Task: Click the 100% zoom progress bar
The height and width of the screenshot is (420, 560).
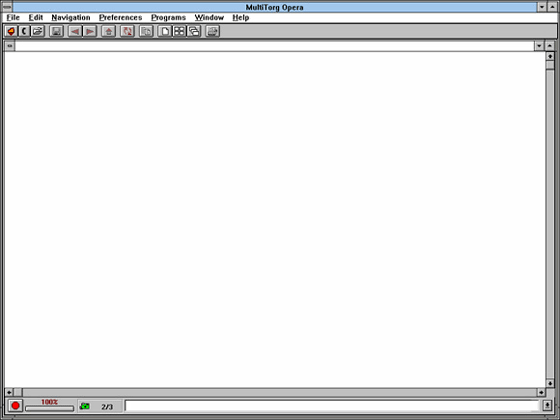Action: click(50, 408)
